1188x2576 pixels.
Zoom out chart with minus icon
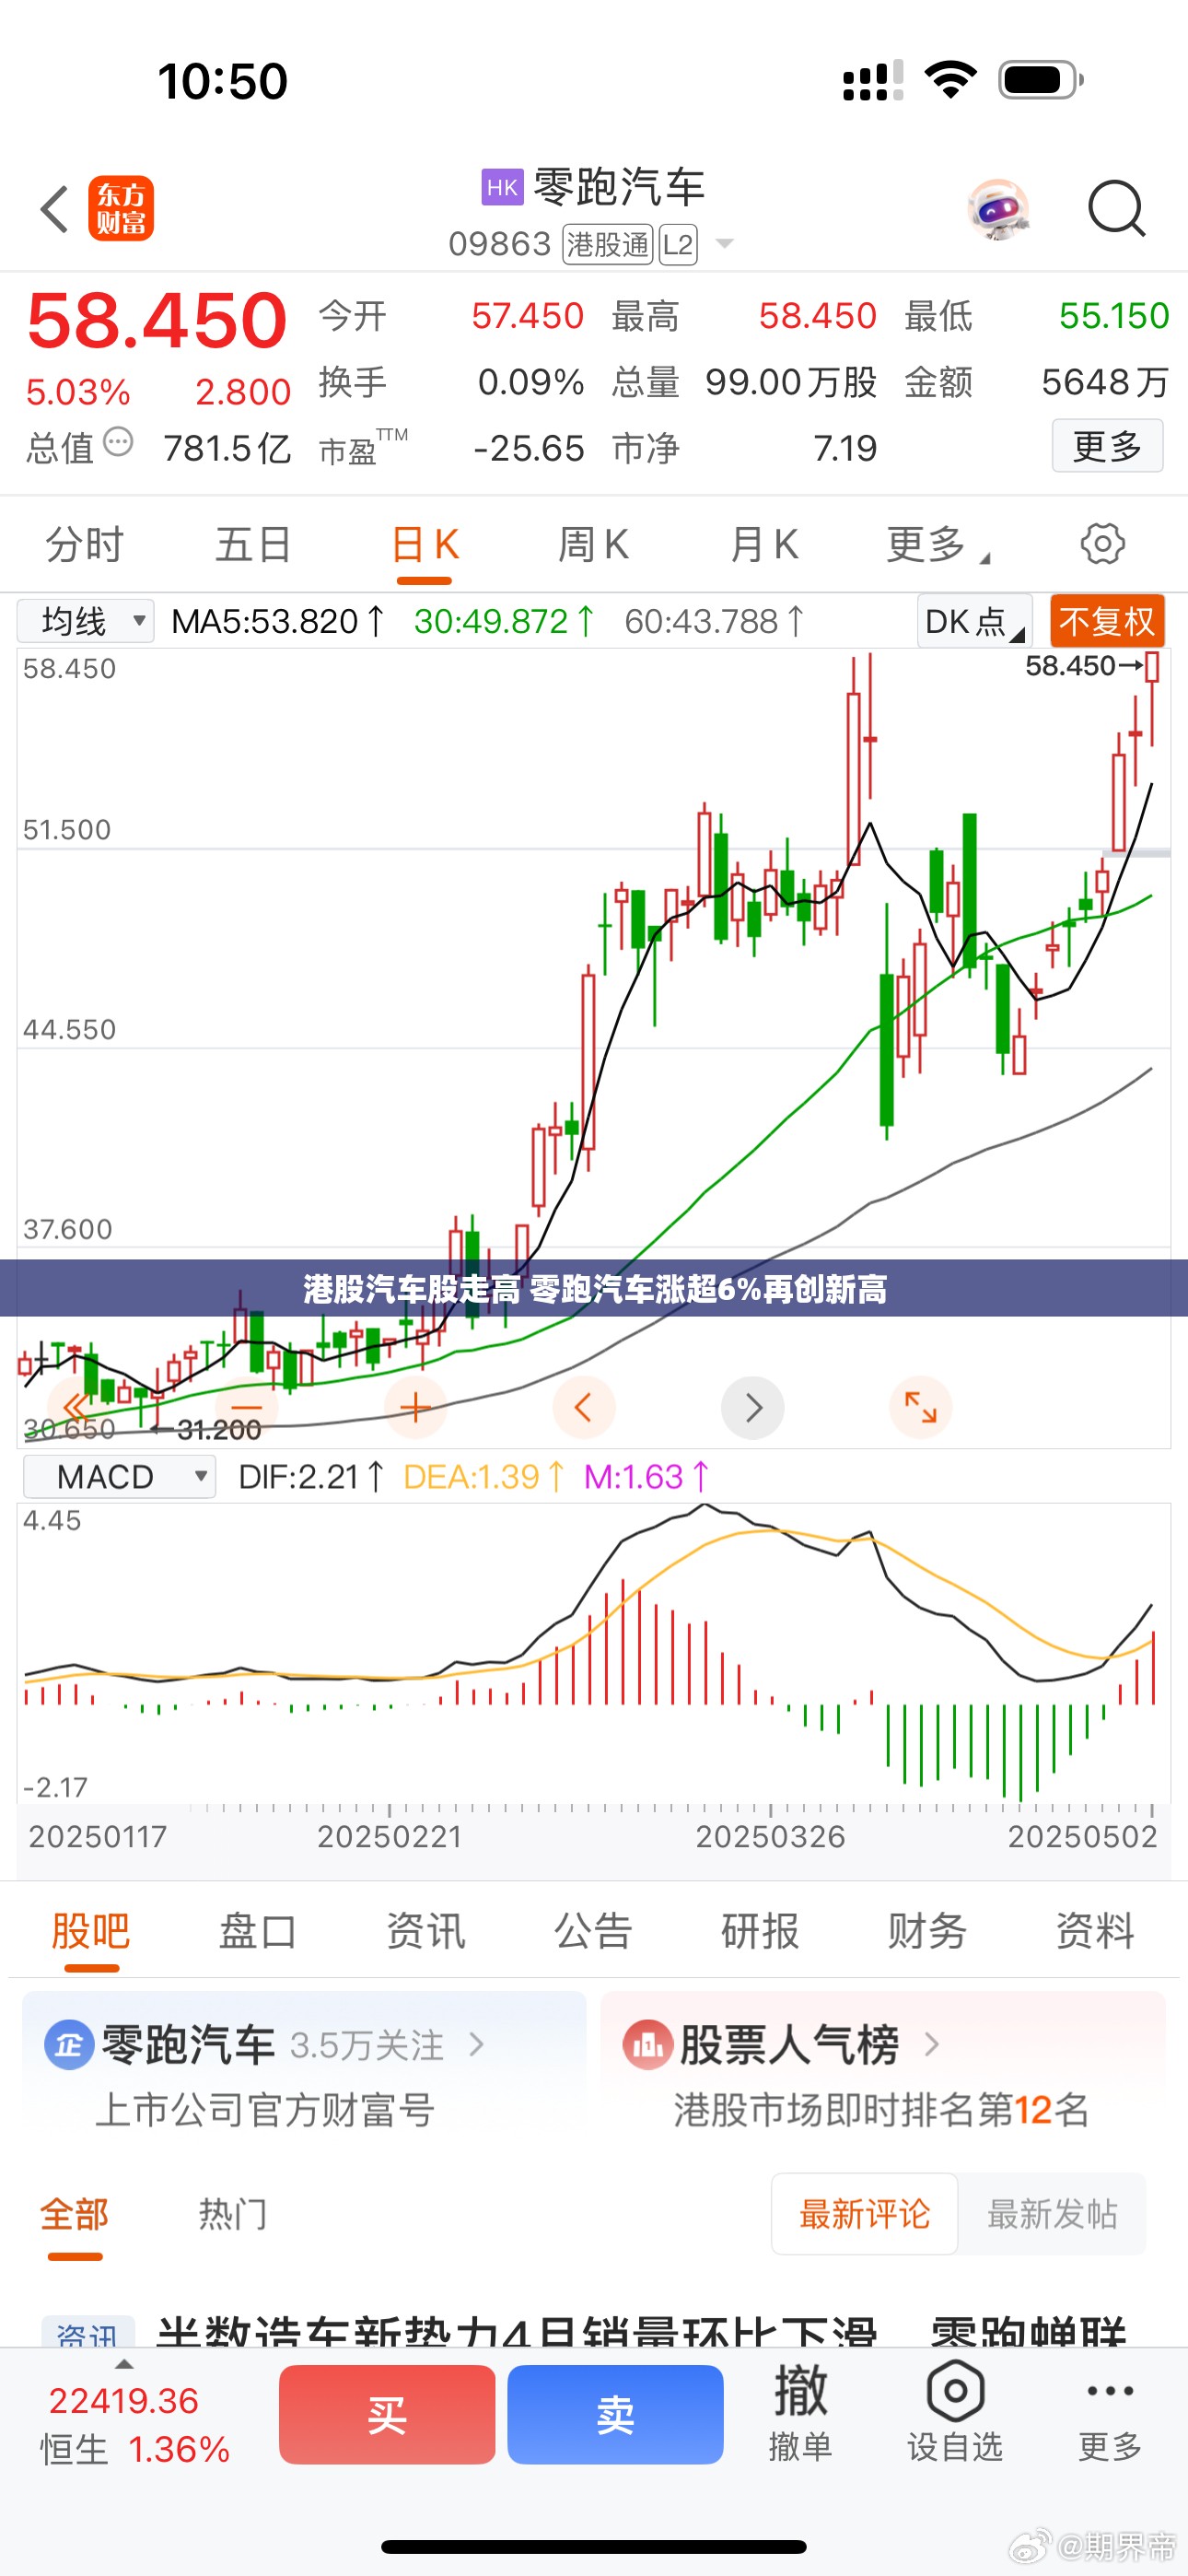click(x=246, y=1408)
